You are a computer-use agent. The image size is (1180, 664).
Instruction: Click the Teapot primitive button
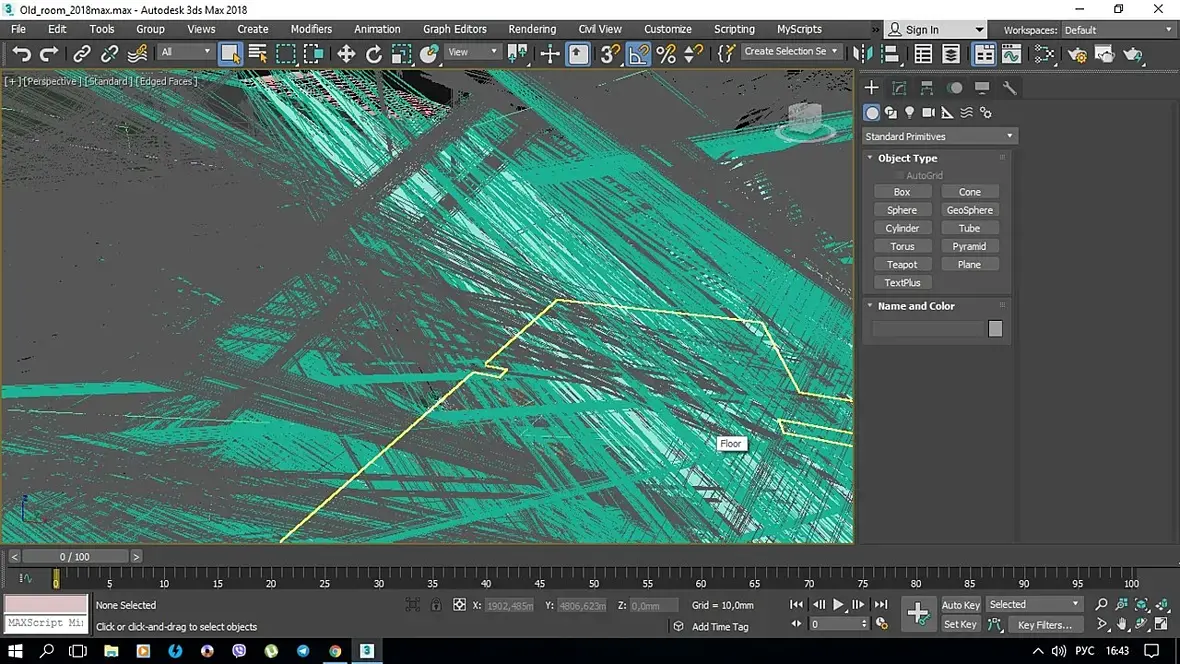pos(902,265)
